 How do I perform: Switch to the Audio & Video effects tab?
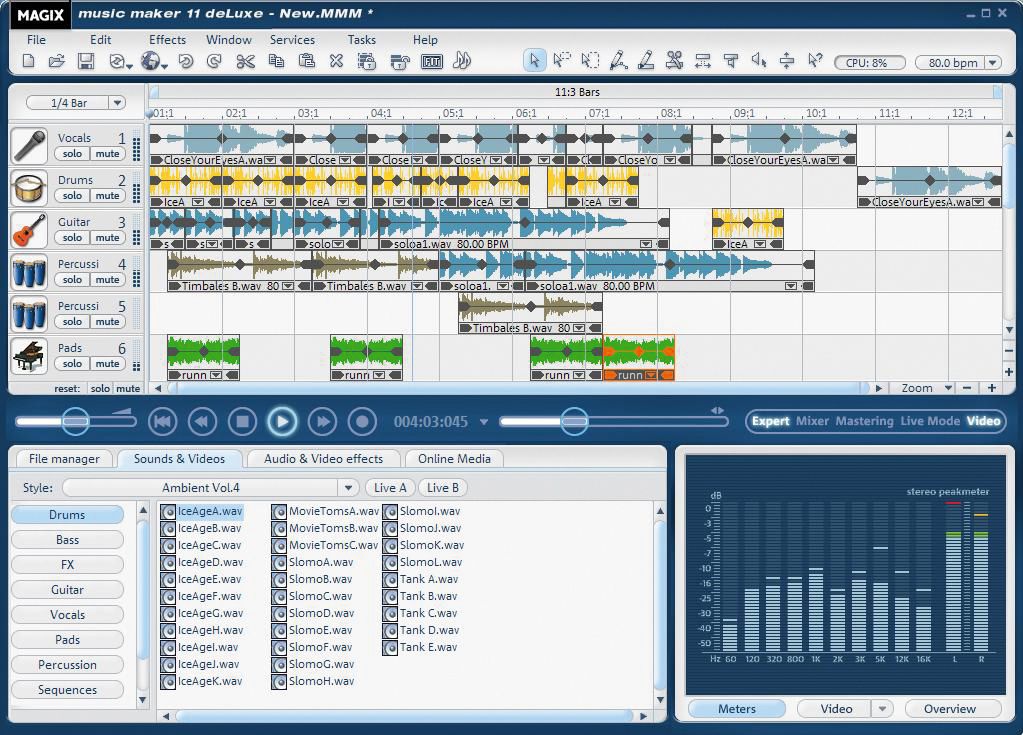coord(328,459)
